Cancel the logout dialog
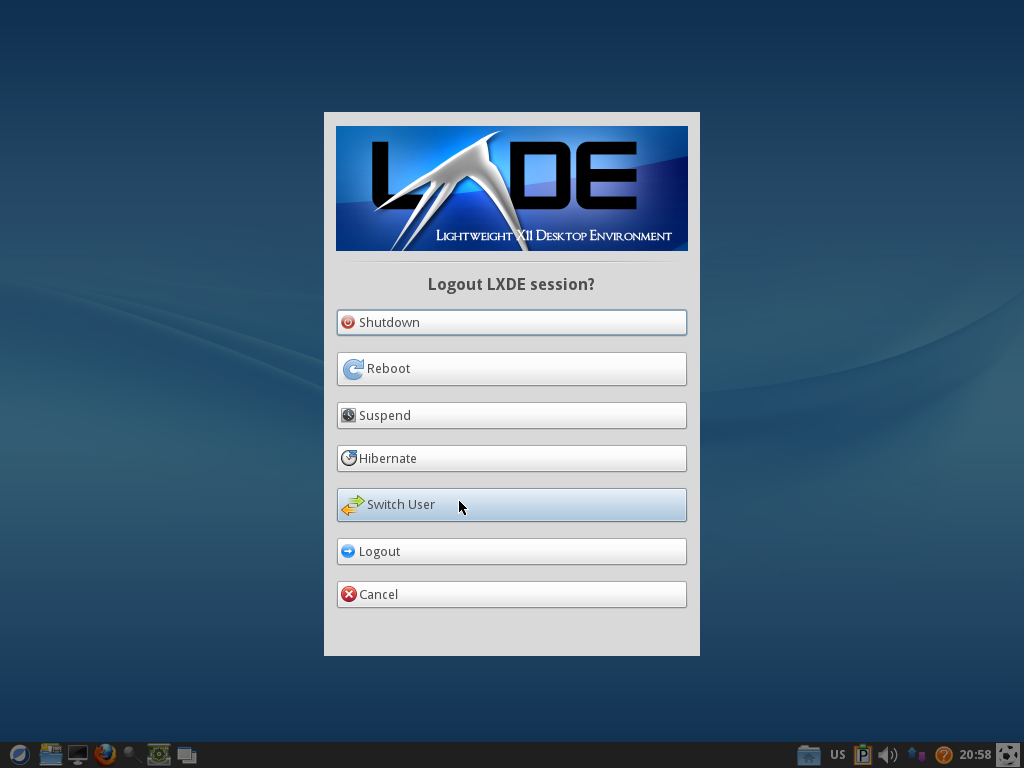 coord(511,594)
